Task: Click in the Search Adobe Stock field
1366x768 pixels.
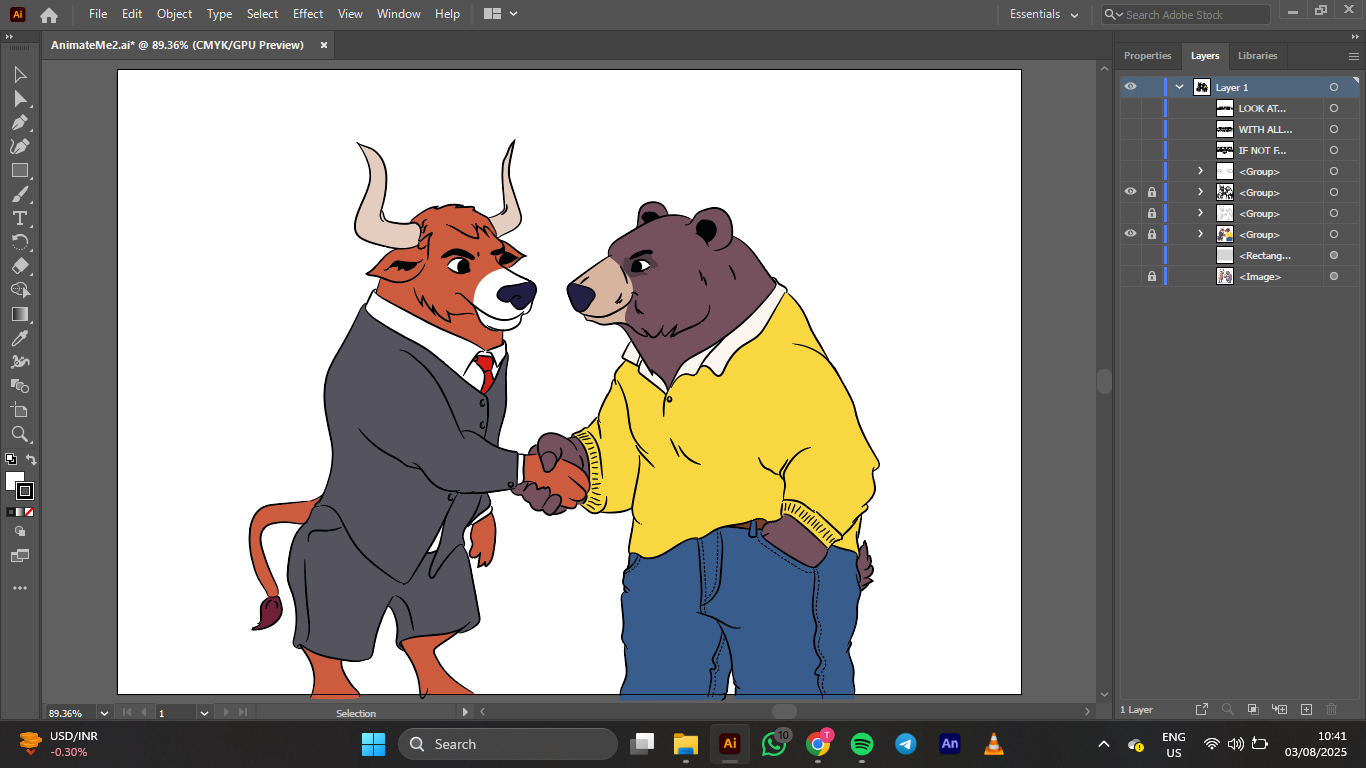Action: pos(1187,15)
